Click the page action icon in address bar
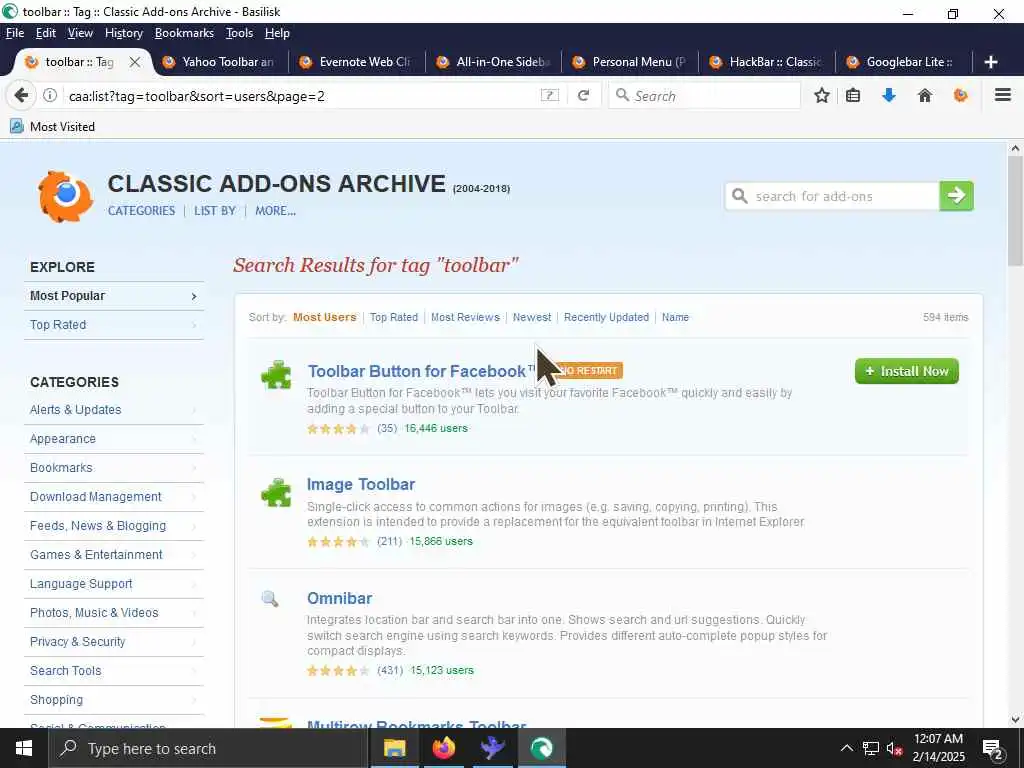This screenshot has width=1024, height=768. [550, 96]
